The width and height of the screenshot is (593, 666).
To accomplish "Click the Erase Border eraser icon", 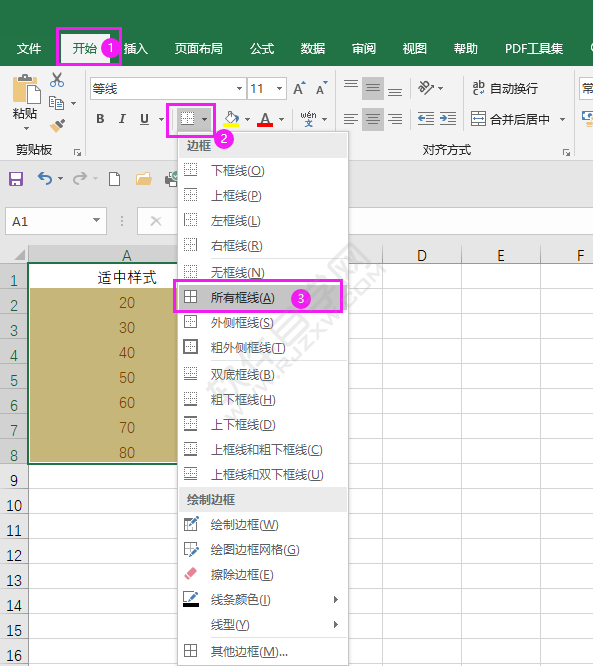I will (191, 574).
